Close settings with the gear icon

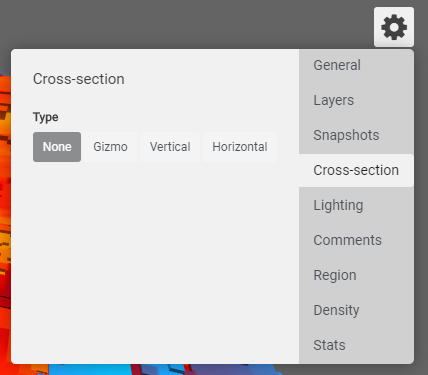394,27
